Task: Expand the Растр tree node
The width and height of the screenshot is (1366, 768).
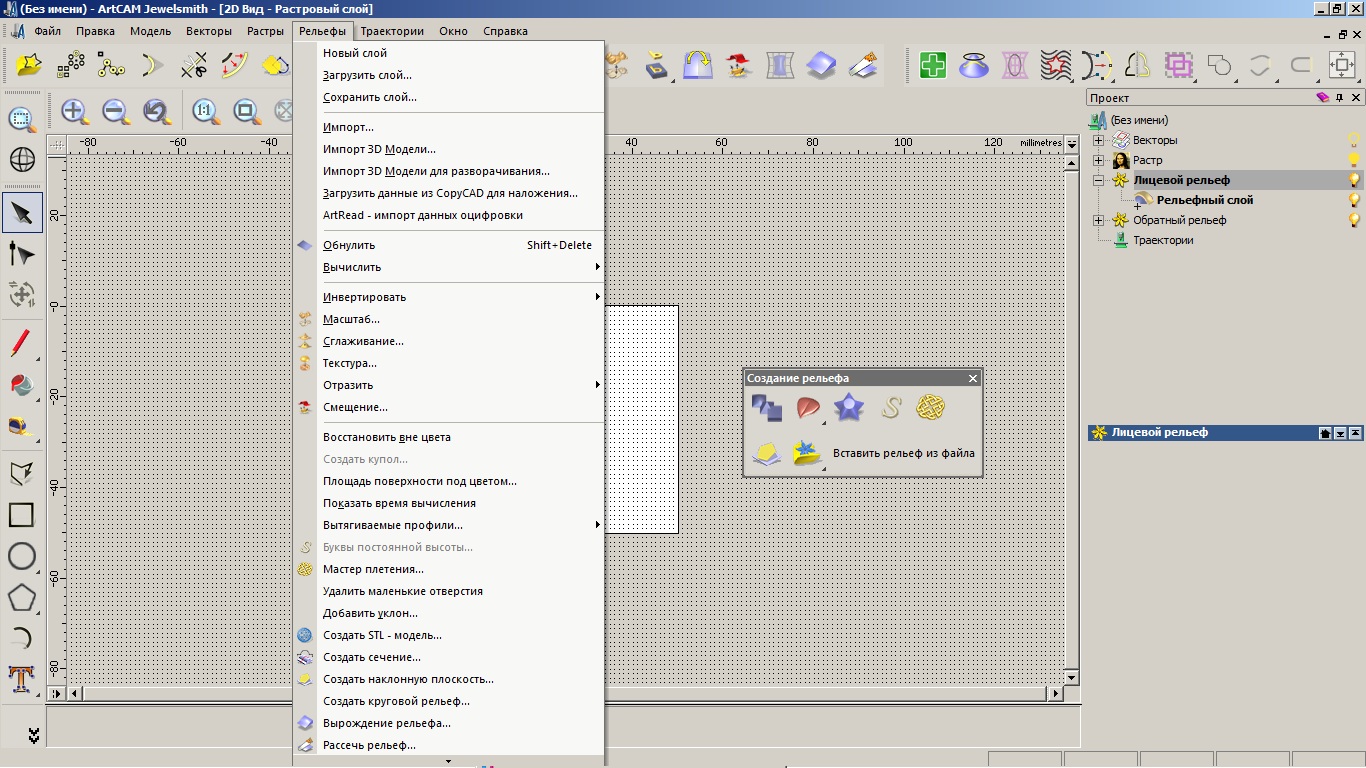Action: click(x=1098, y=160)
